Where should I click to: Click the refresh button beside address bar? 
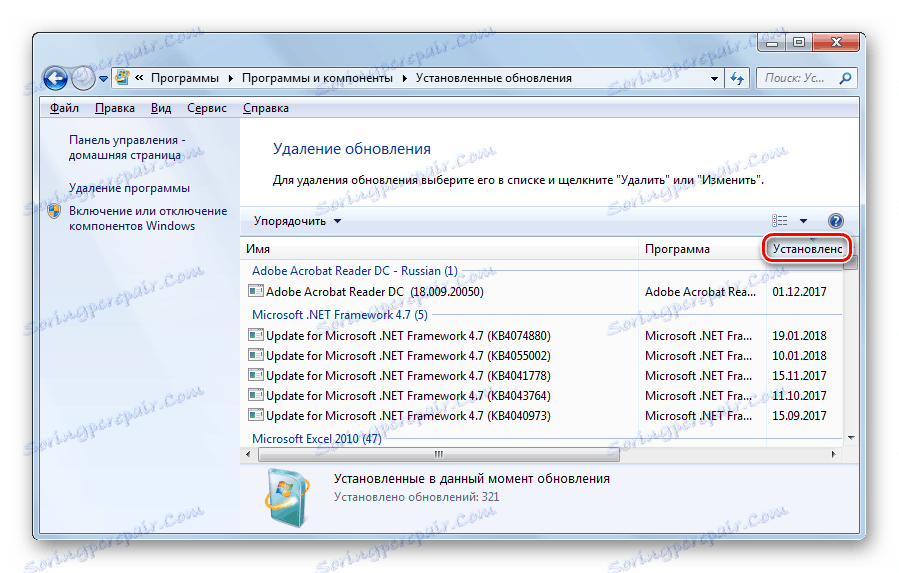click(x=737, y=79)
